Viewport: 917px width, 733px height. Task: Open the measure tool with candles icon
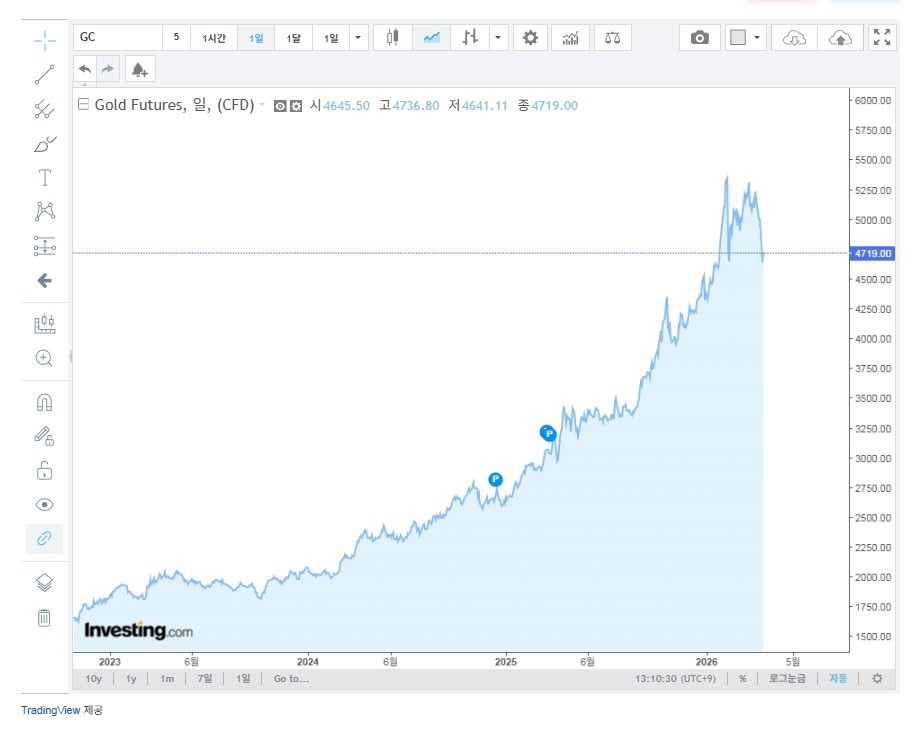44,324
